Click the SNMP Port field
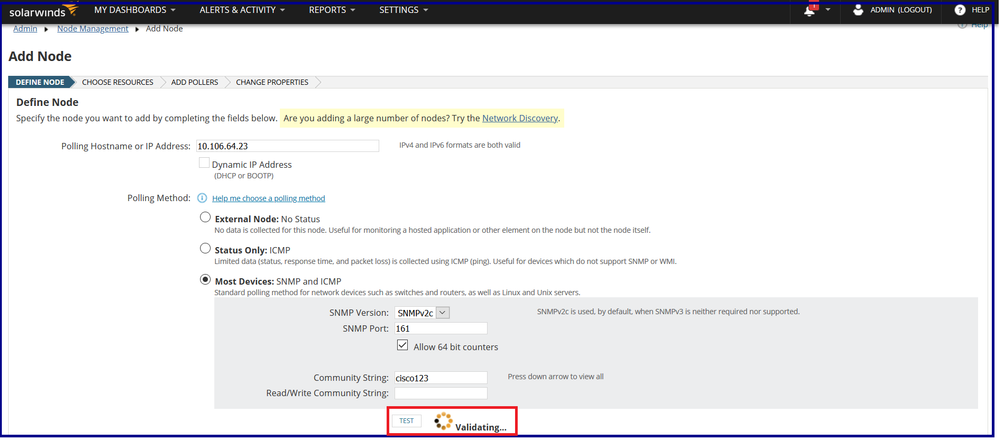 441,328
